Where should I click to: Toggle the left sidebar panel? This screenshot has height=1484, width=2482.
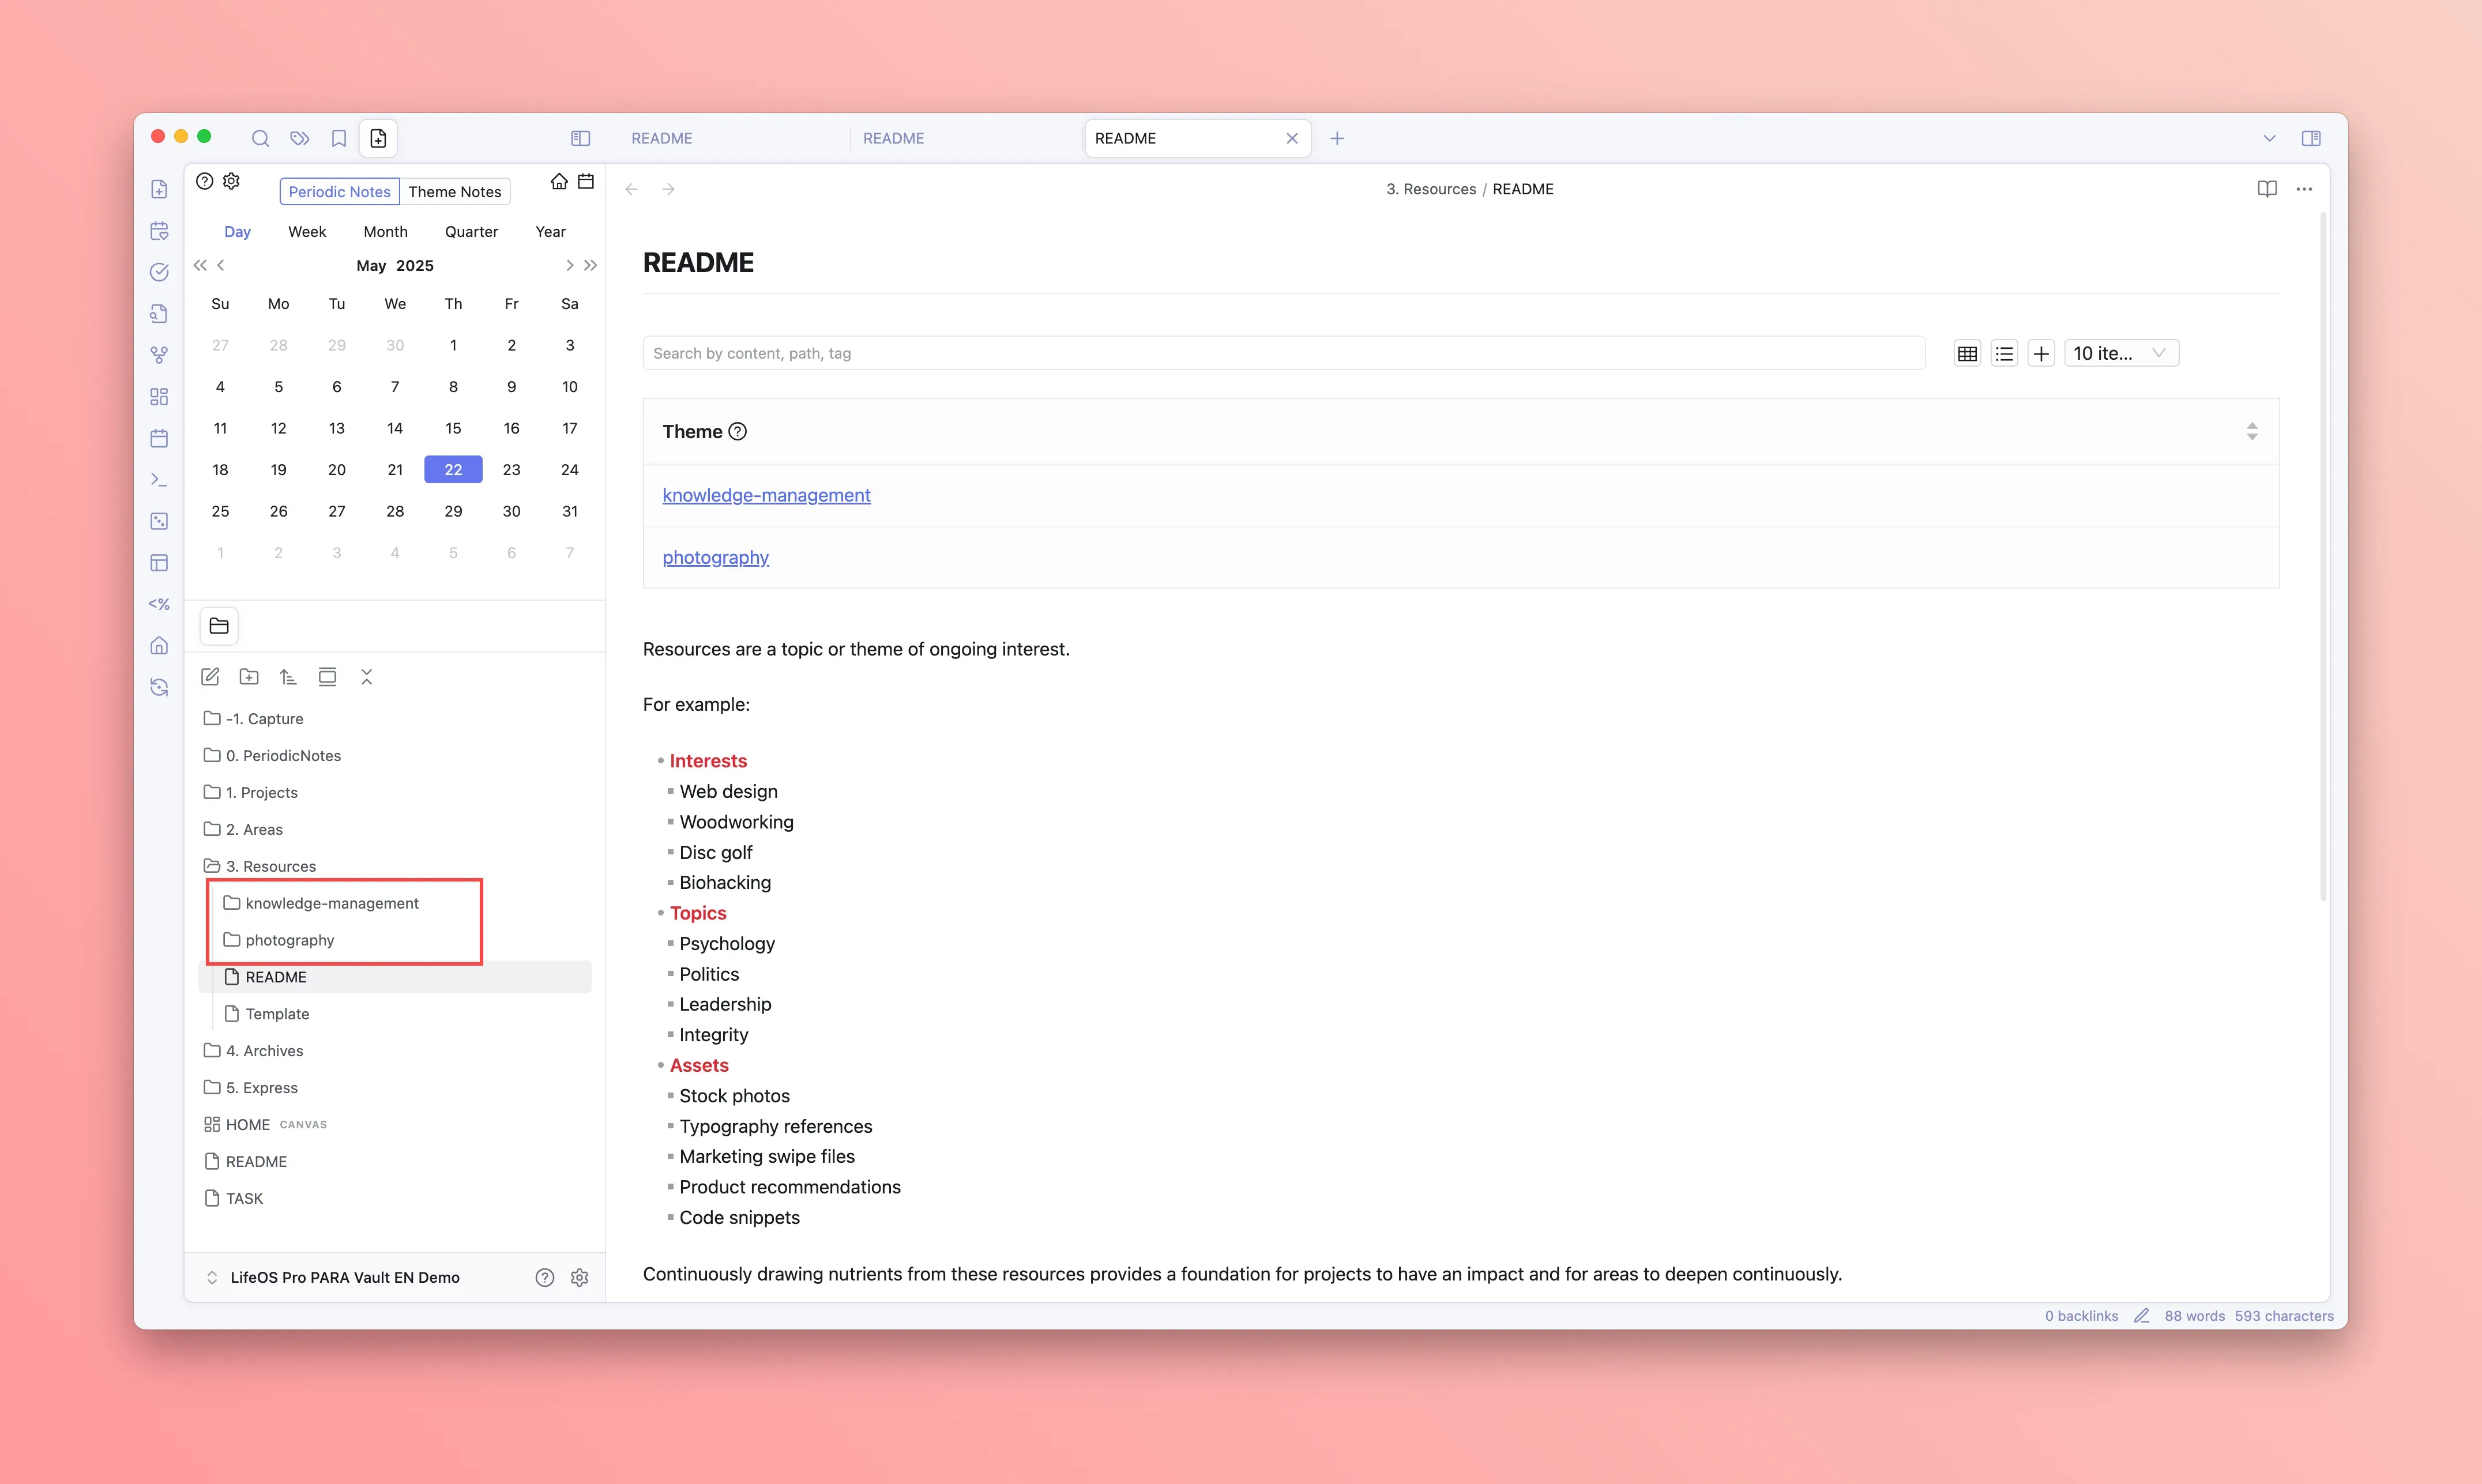[580, 138]
